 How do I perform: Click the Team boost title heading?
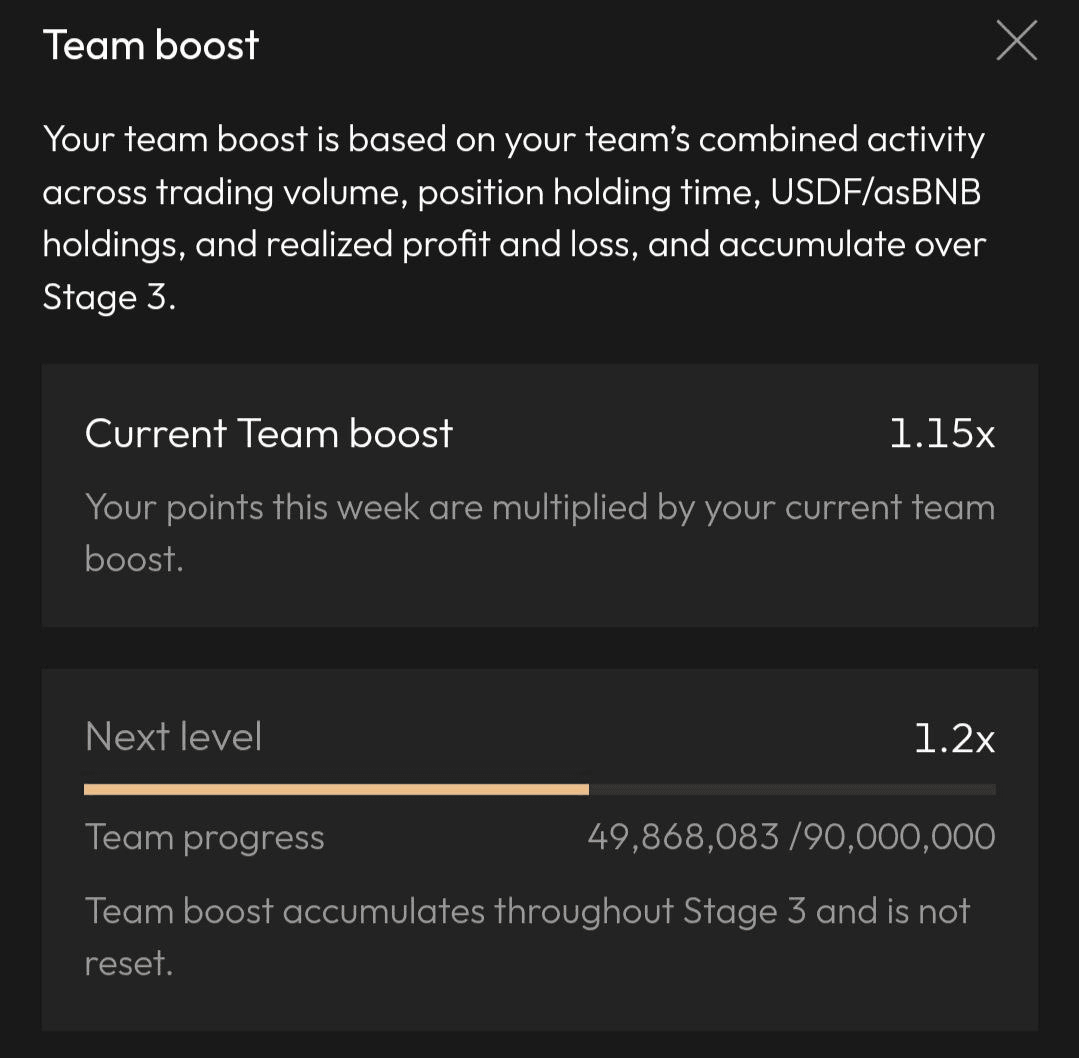click(151, 45)
